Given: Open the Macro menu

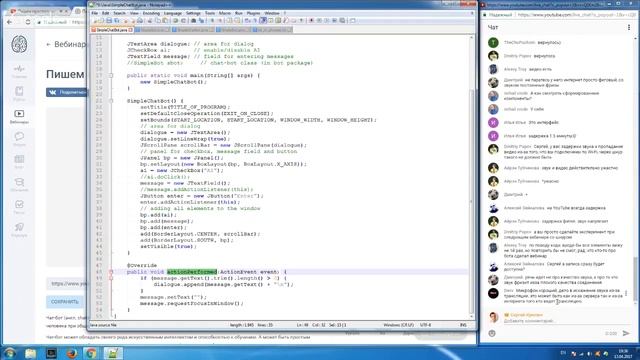Looking at the screenshot, I should [225, 13].
